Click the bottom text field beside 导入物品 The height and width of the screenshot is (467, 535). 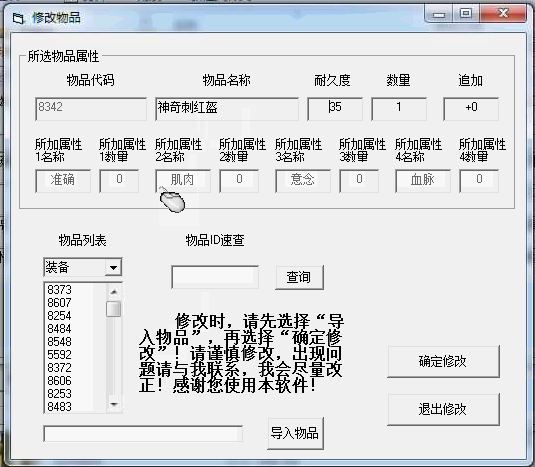143,434
